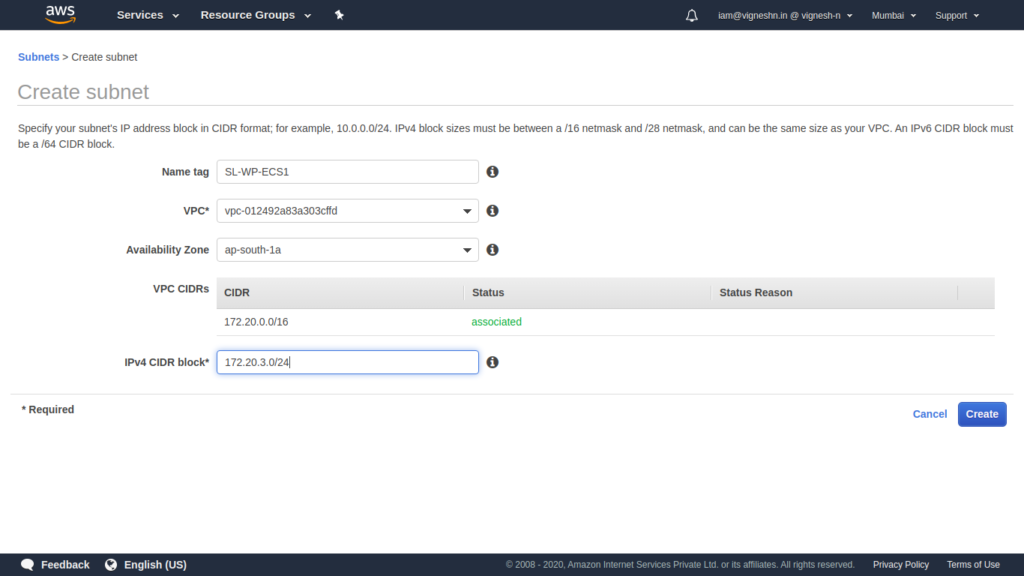Open the Mumbai region selector
1024x576 pixels.
(893, 15)
